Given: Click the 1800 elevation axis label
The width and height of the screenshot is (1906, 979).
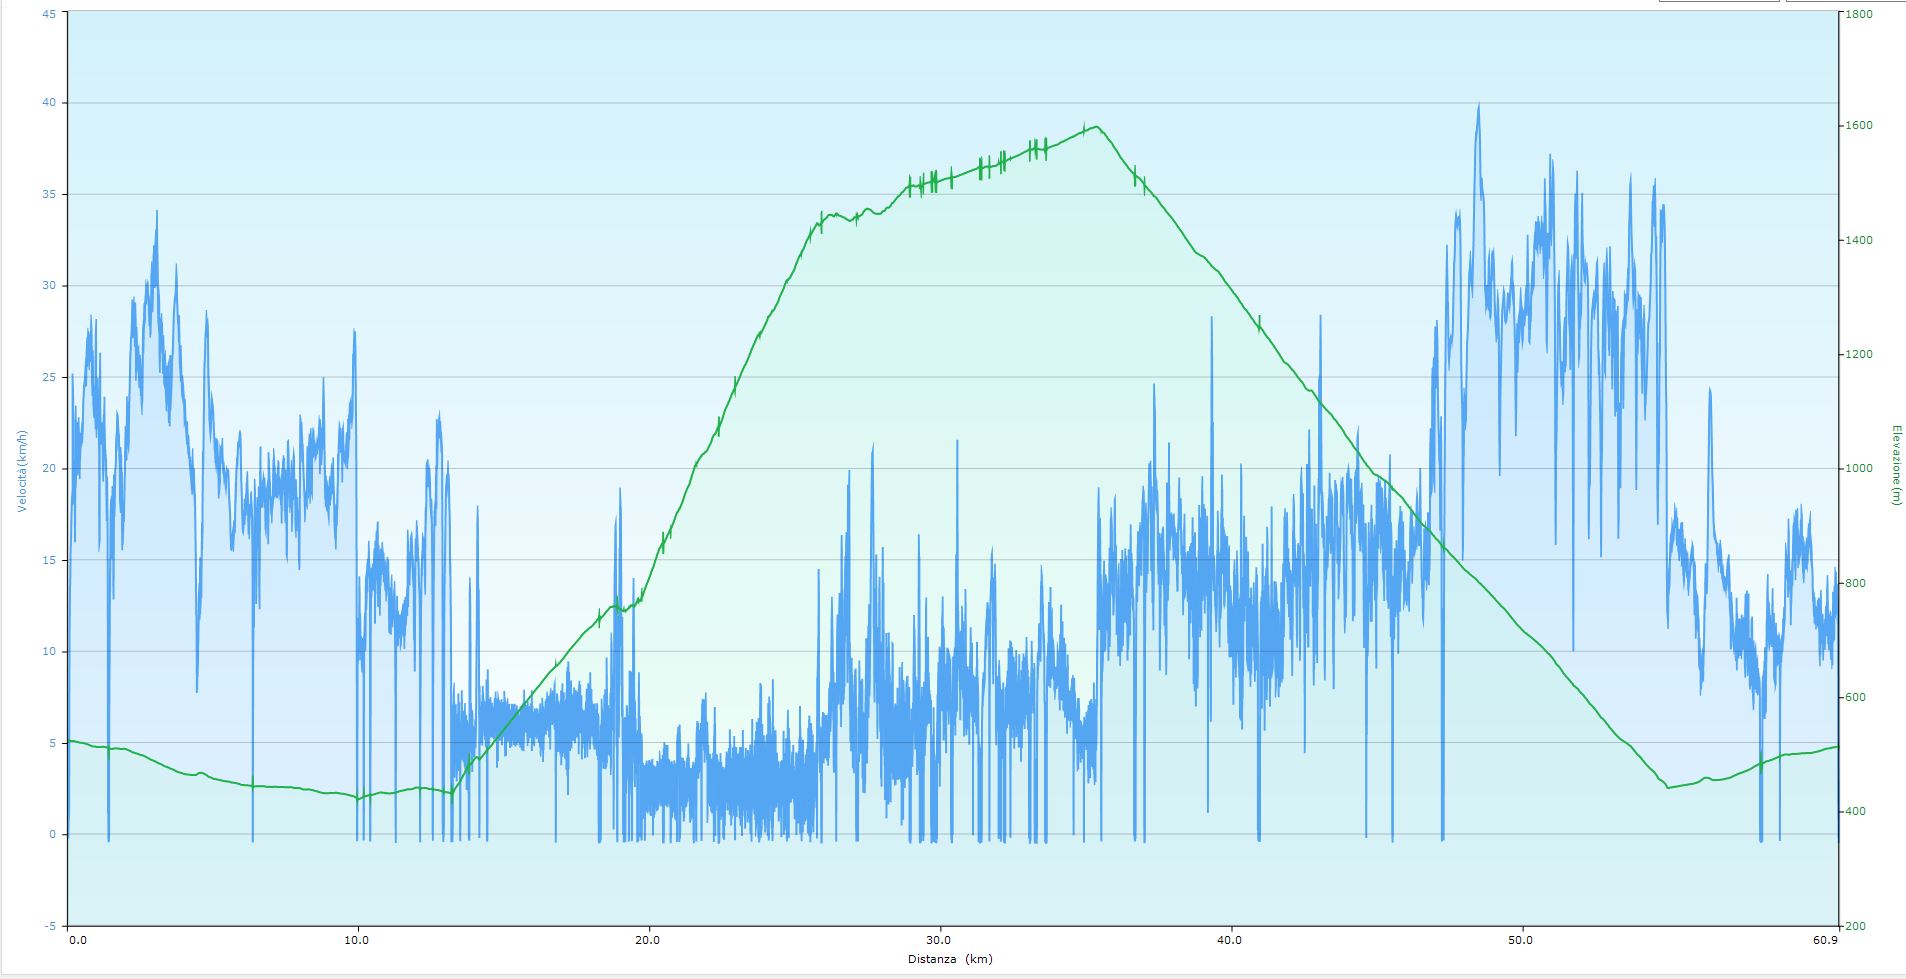Looking at the screenshot, I should click(x=1859, y=14).
